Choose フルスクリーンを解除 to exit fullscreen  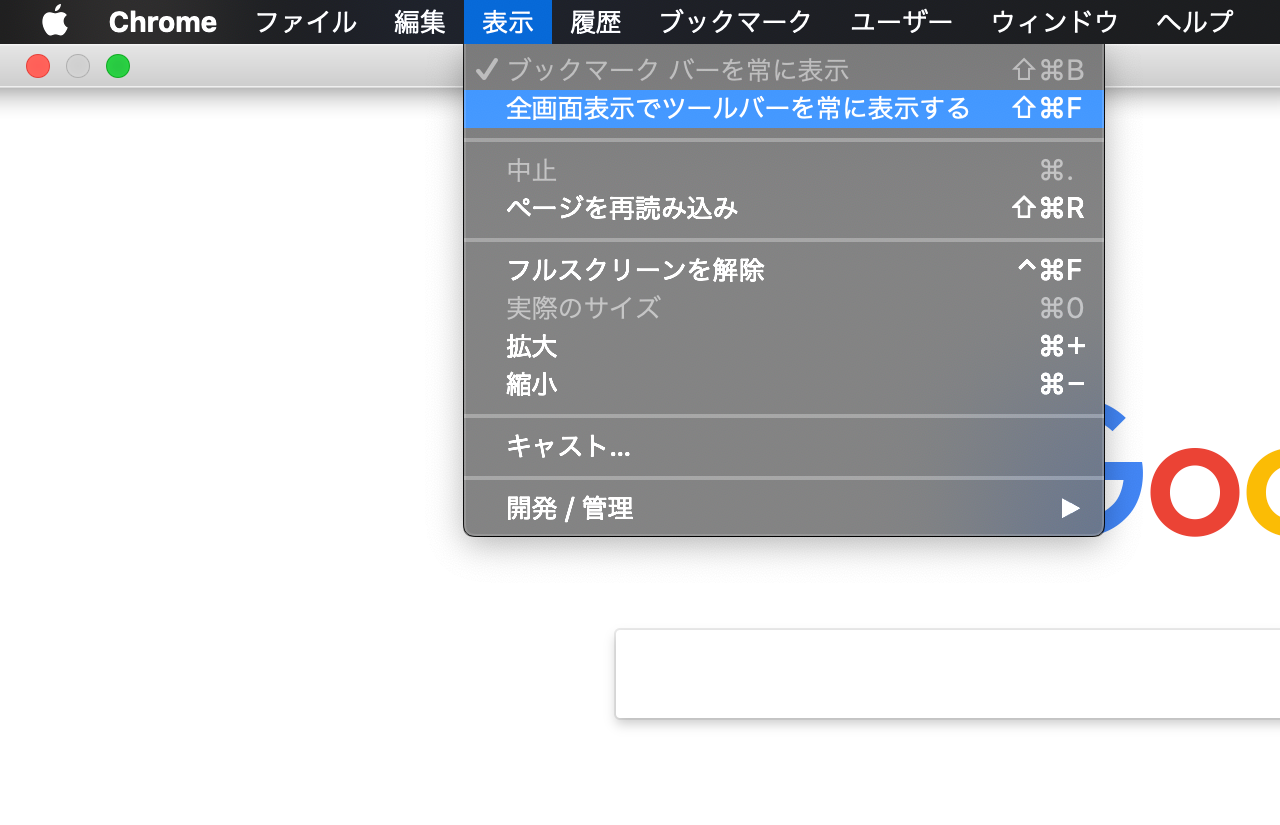point(635,270)
